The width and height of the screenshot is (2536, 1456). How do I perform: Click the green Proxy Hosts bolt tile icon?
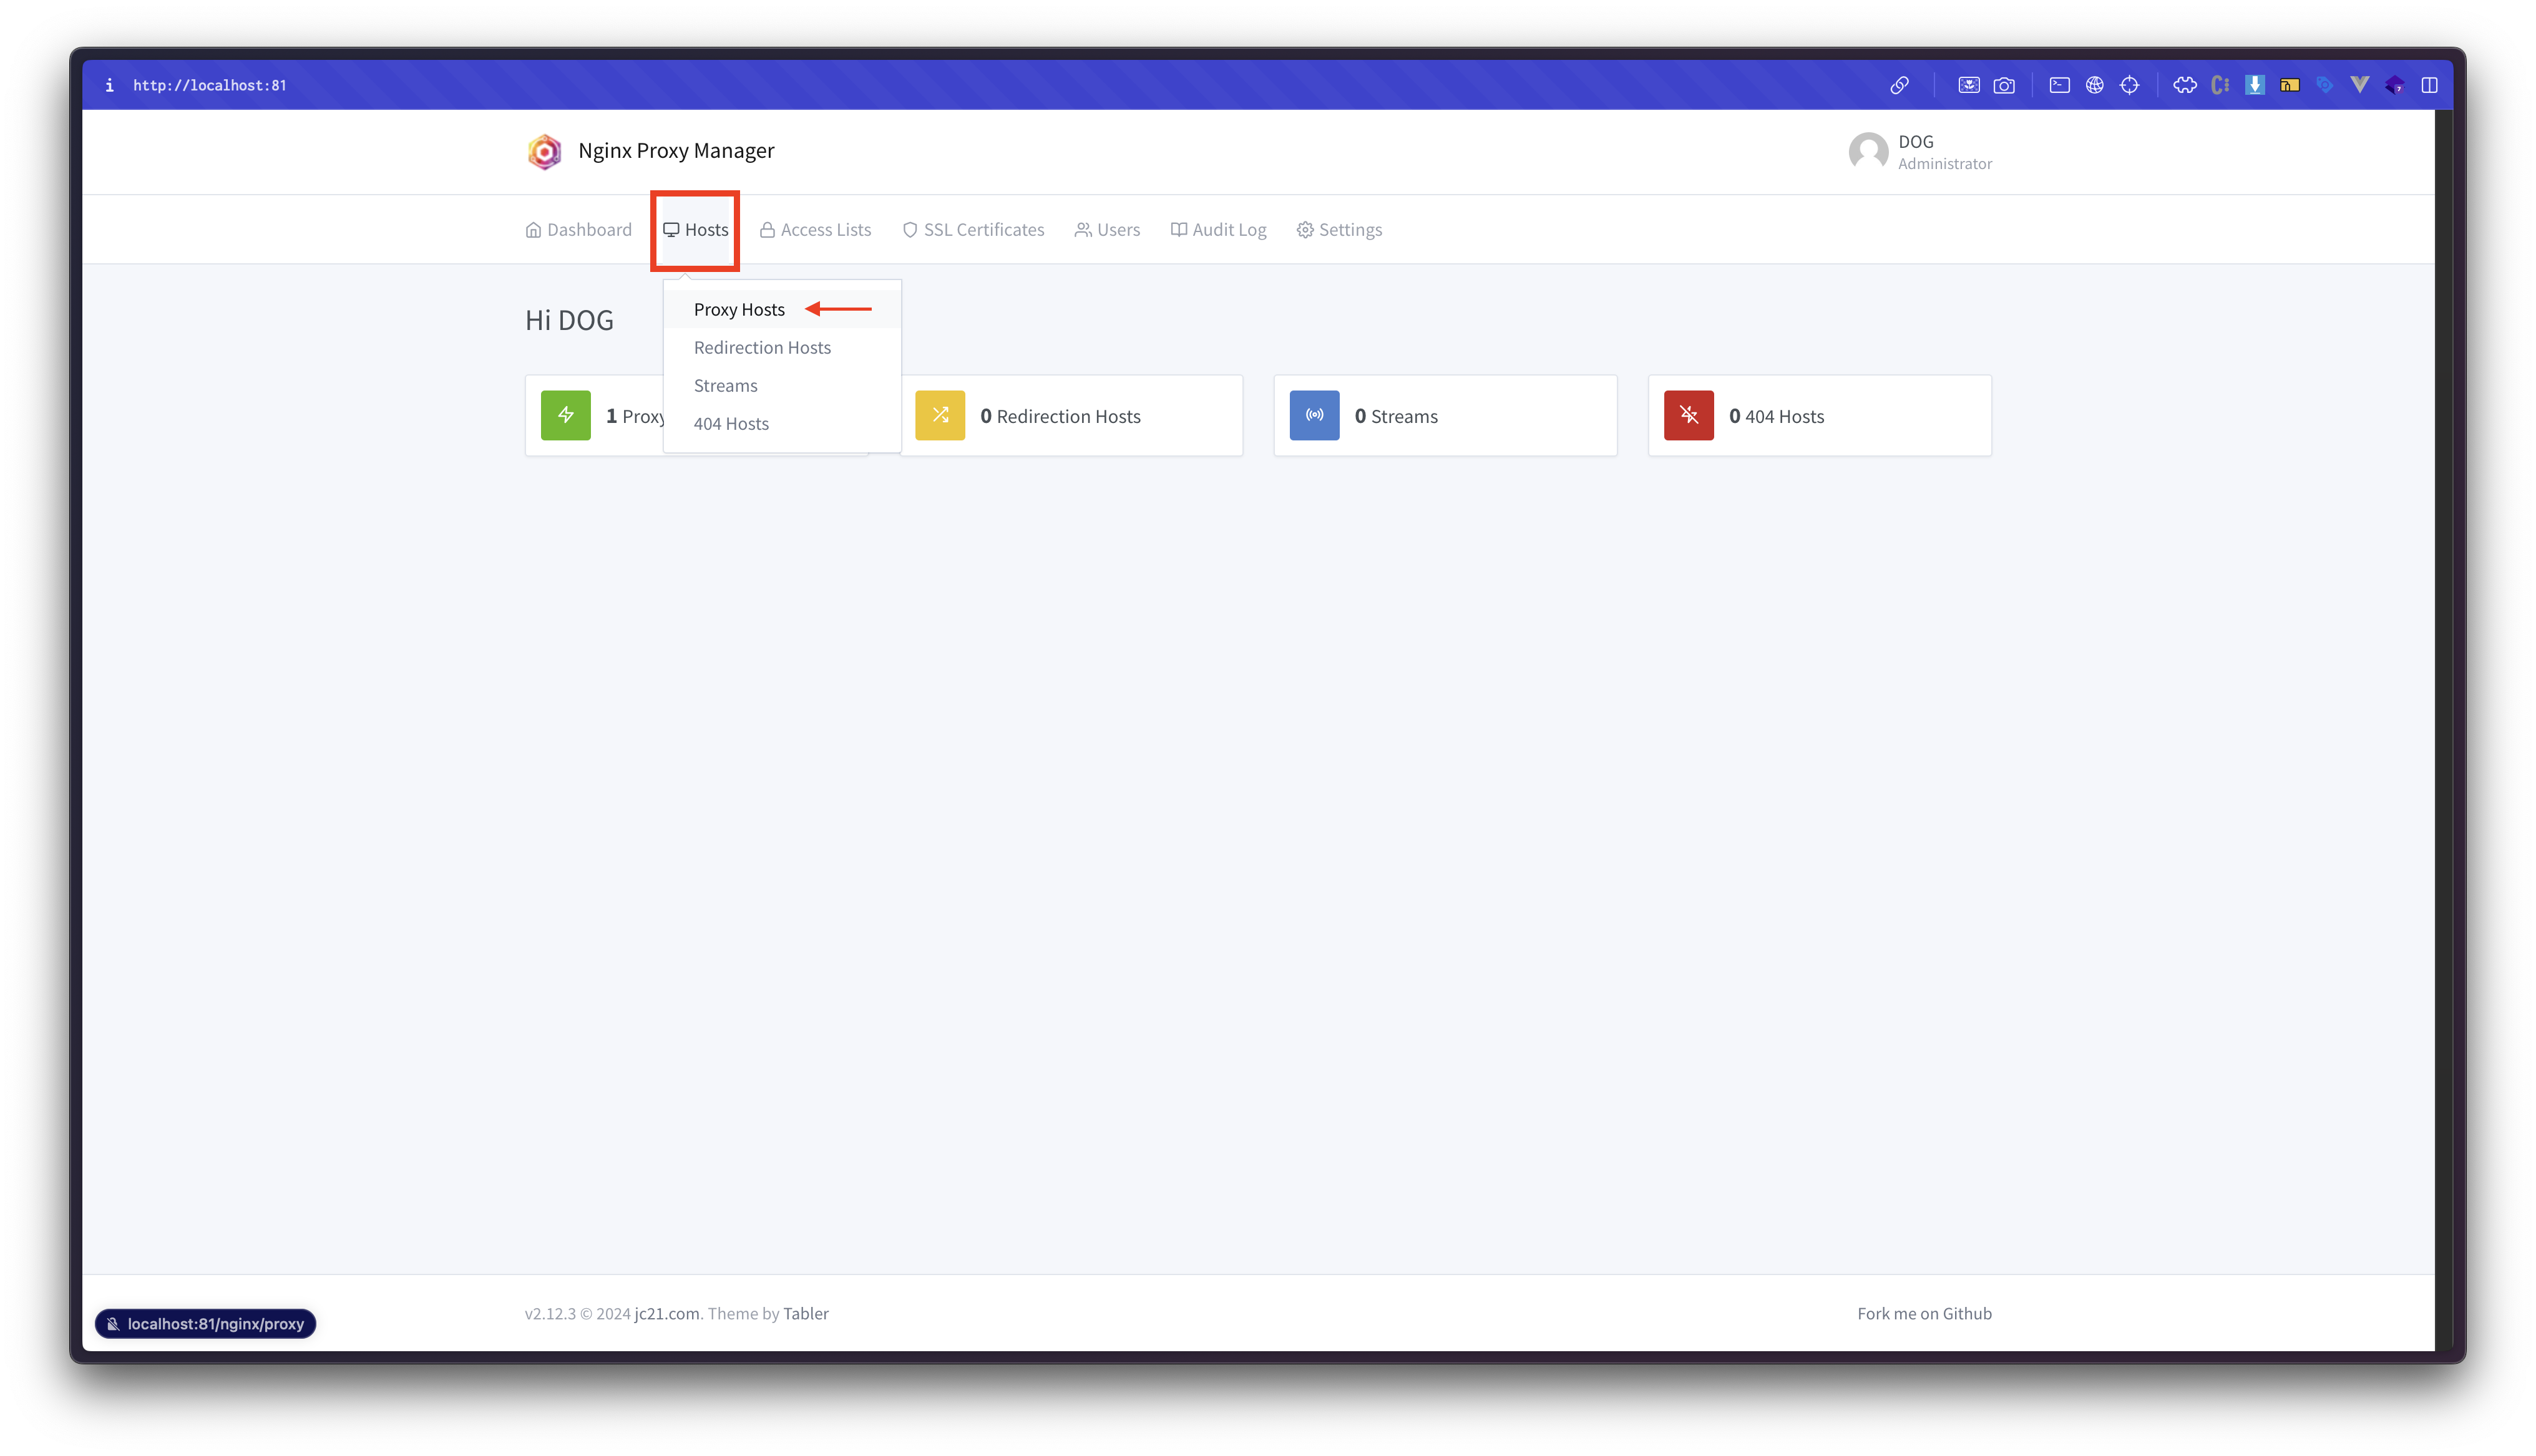click(x=566, y=415)
